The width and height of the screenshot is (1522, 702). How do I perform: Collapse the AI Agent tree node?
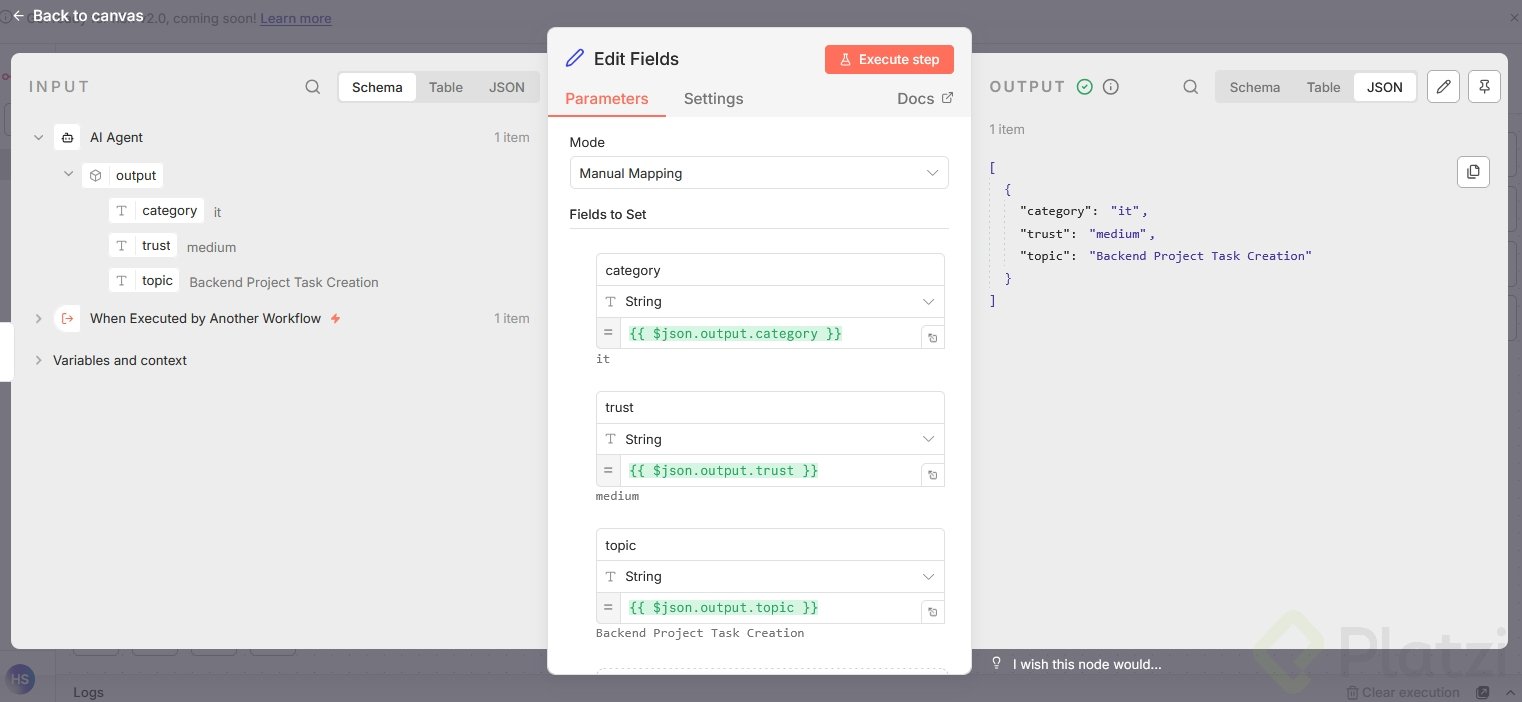38,138
